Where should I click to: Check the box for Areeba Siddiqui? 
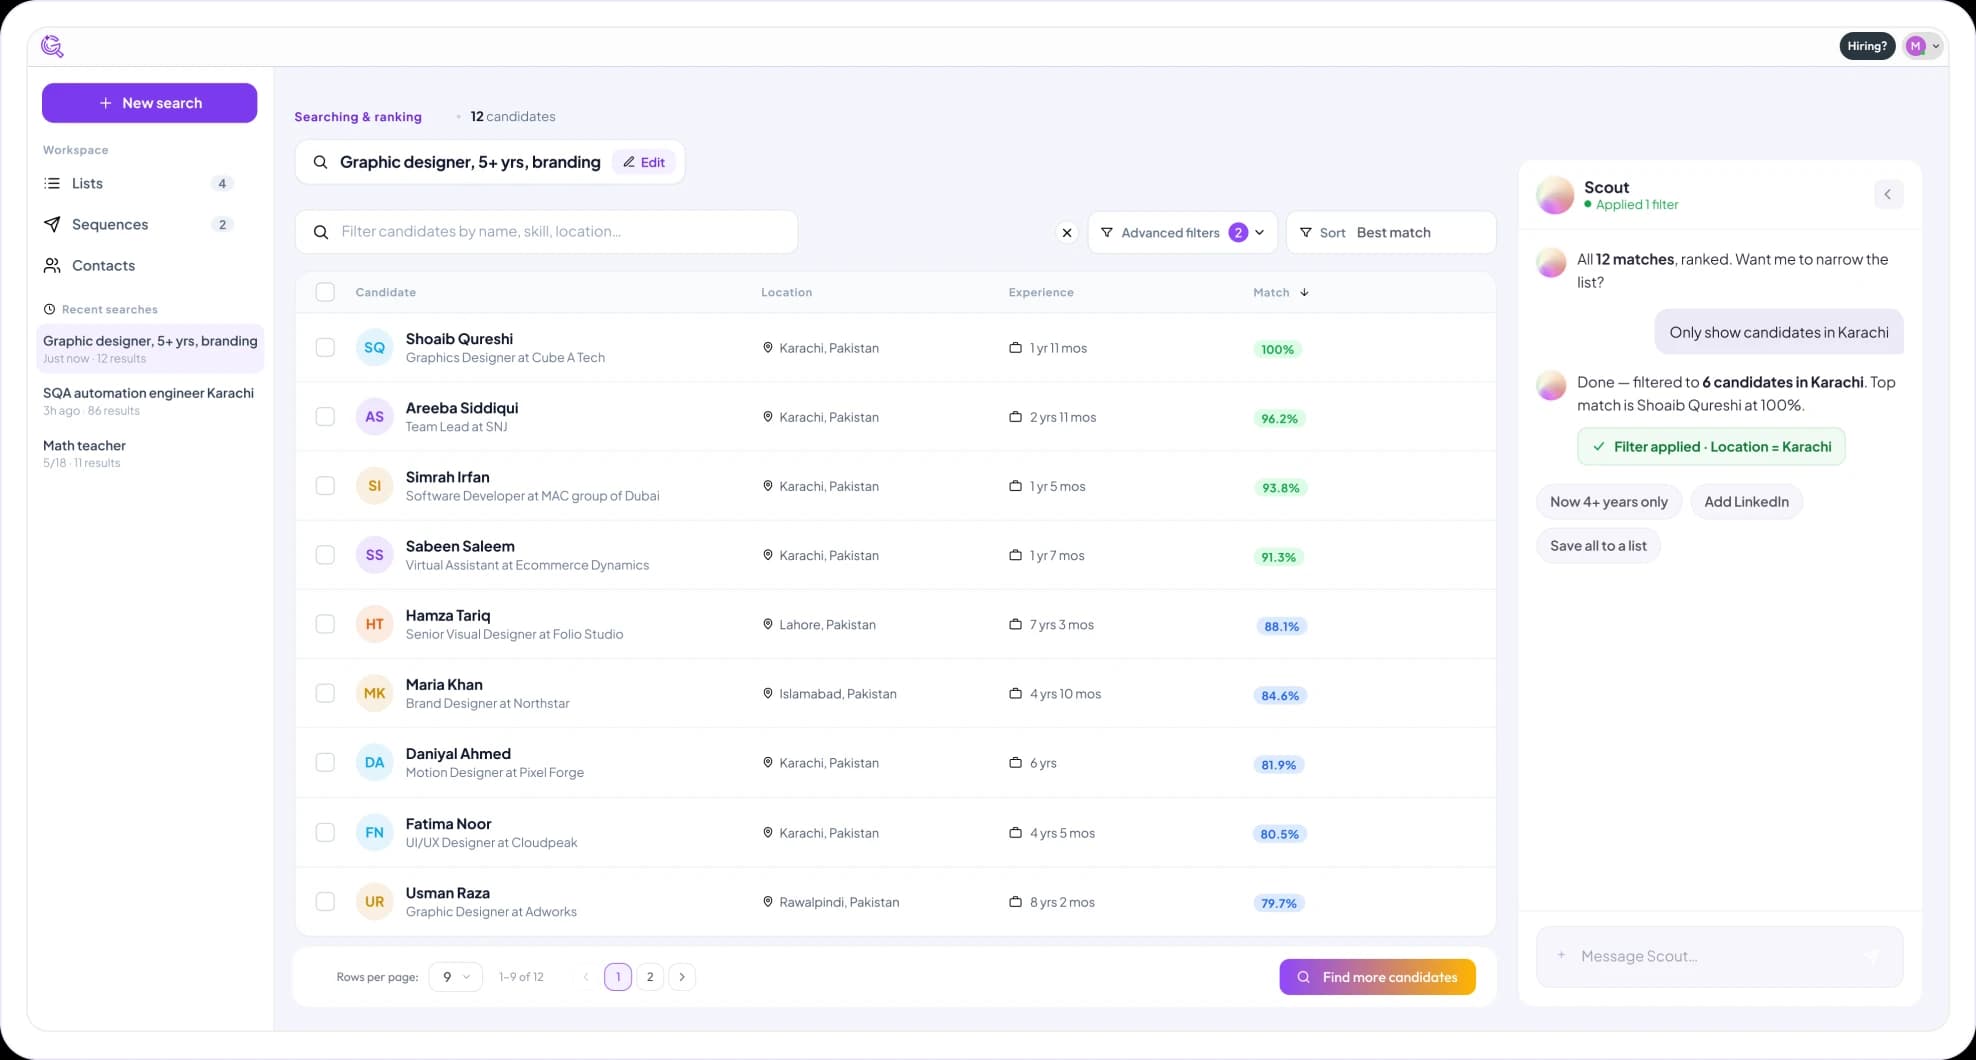click(x=325, y=416)
